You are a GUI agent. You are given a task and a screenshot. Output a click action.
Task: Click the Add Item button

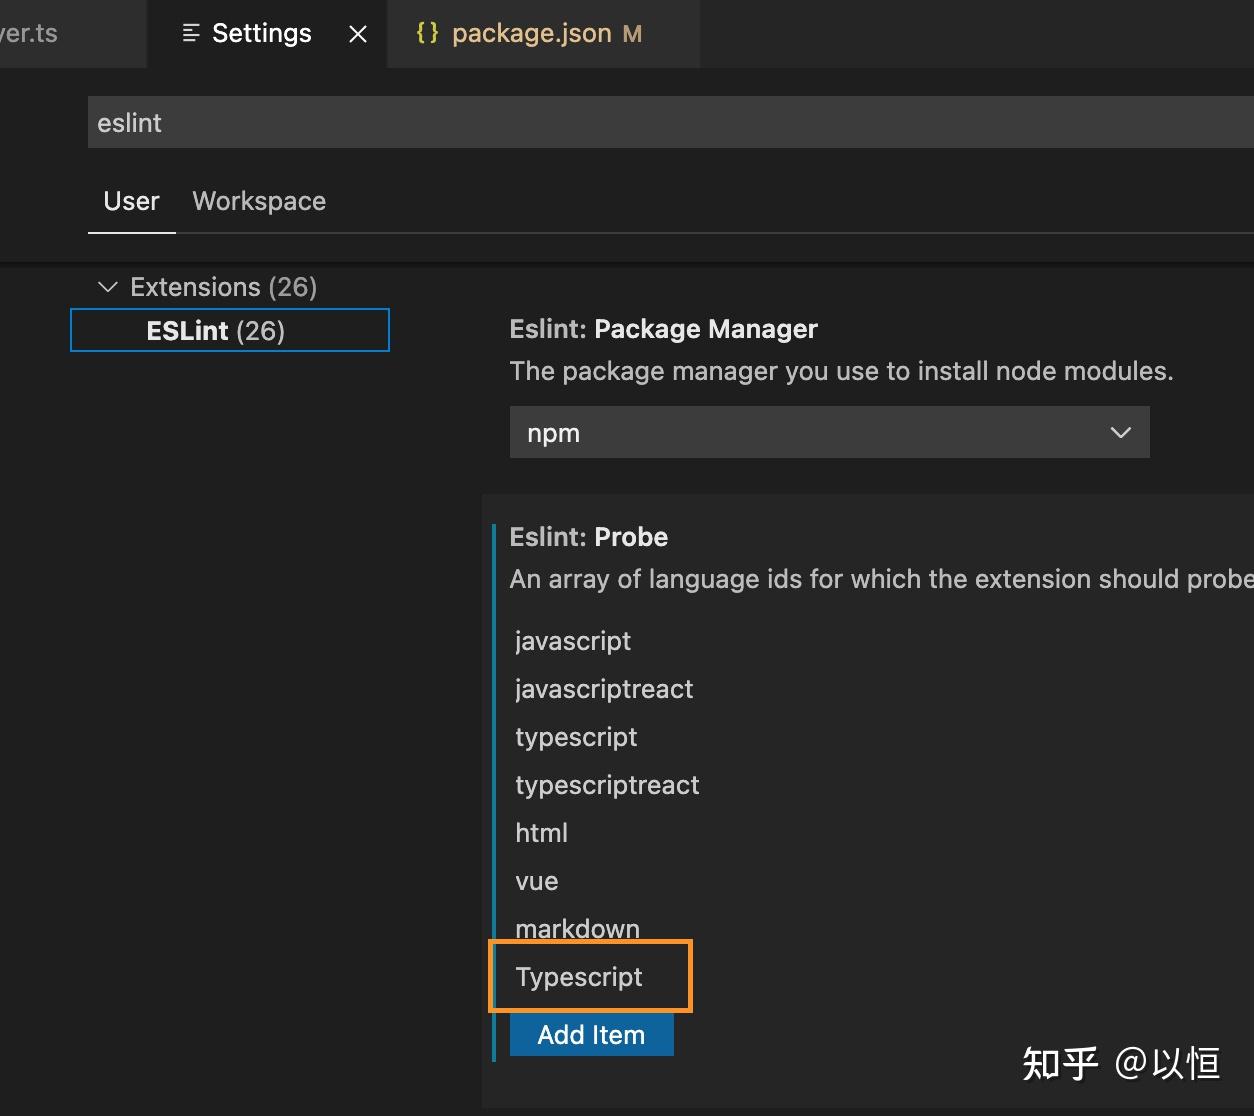point(591,1035)
